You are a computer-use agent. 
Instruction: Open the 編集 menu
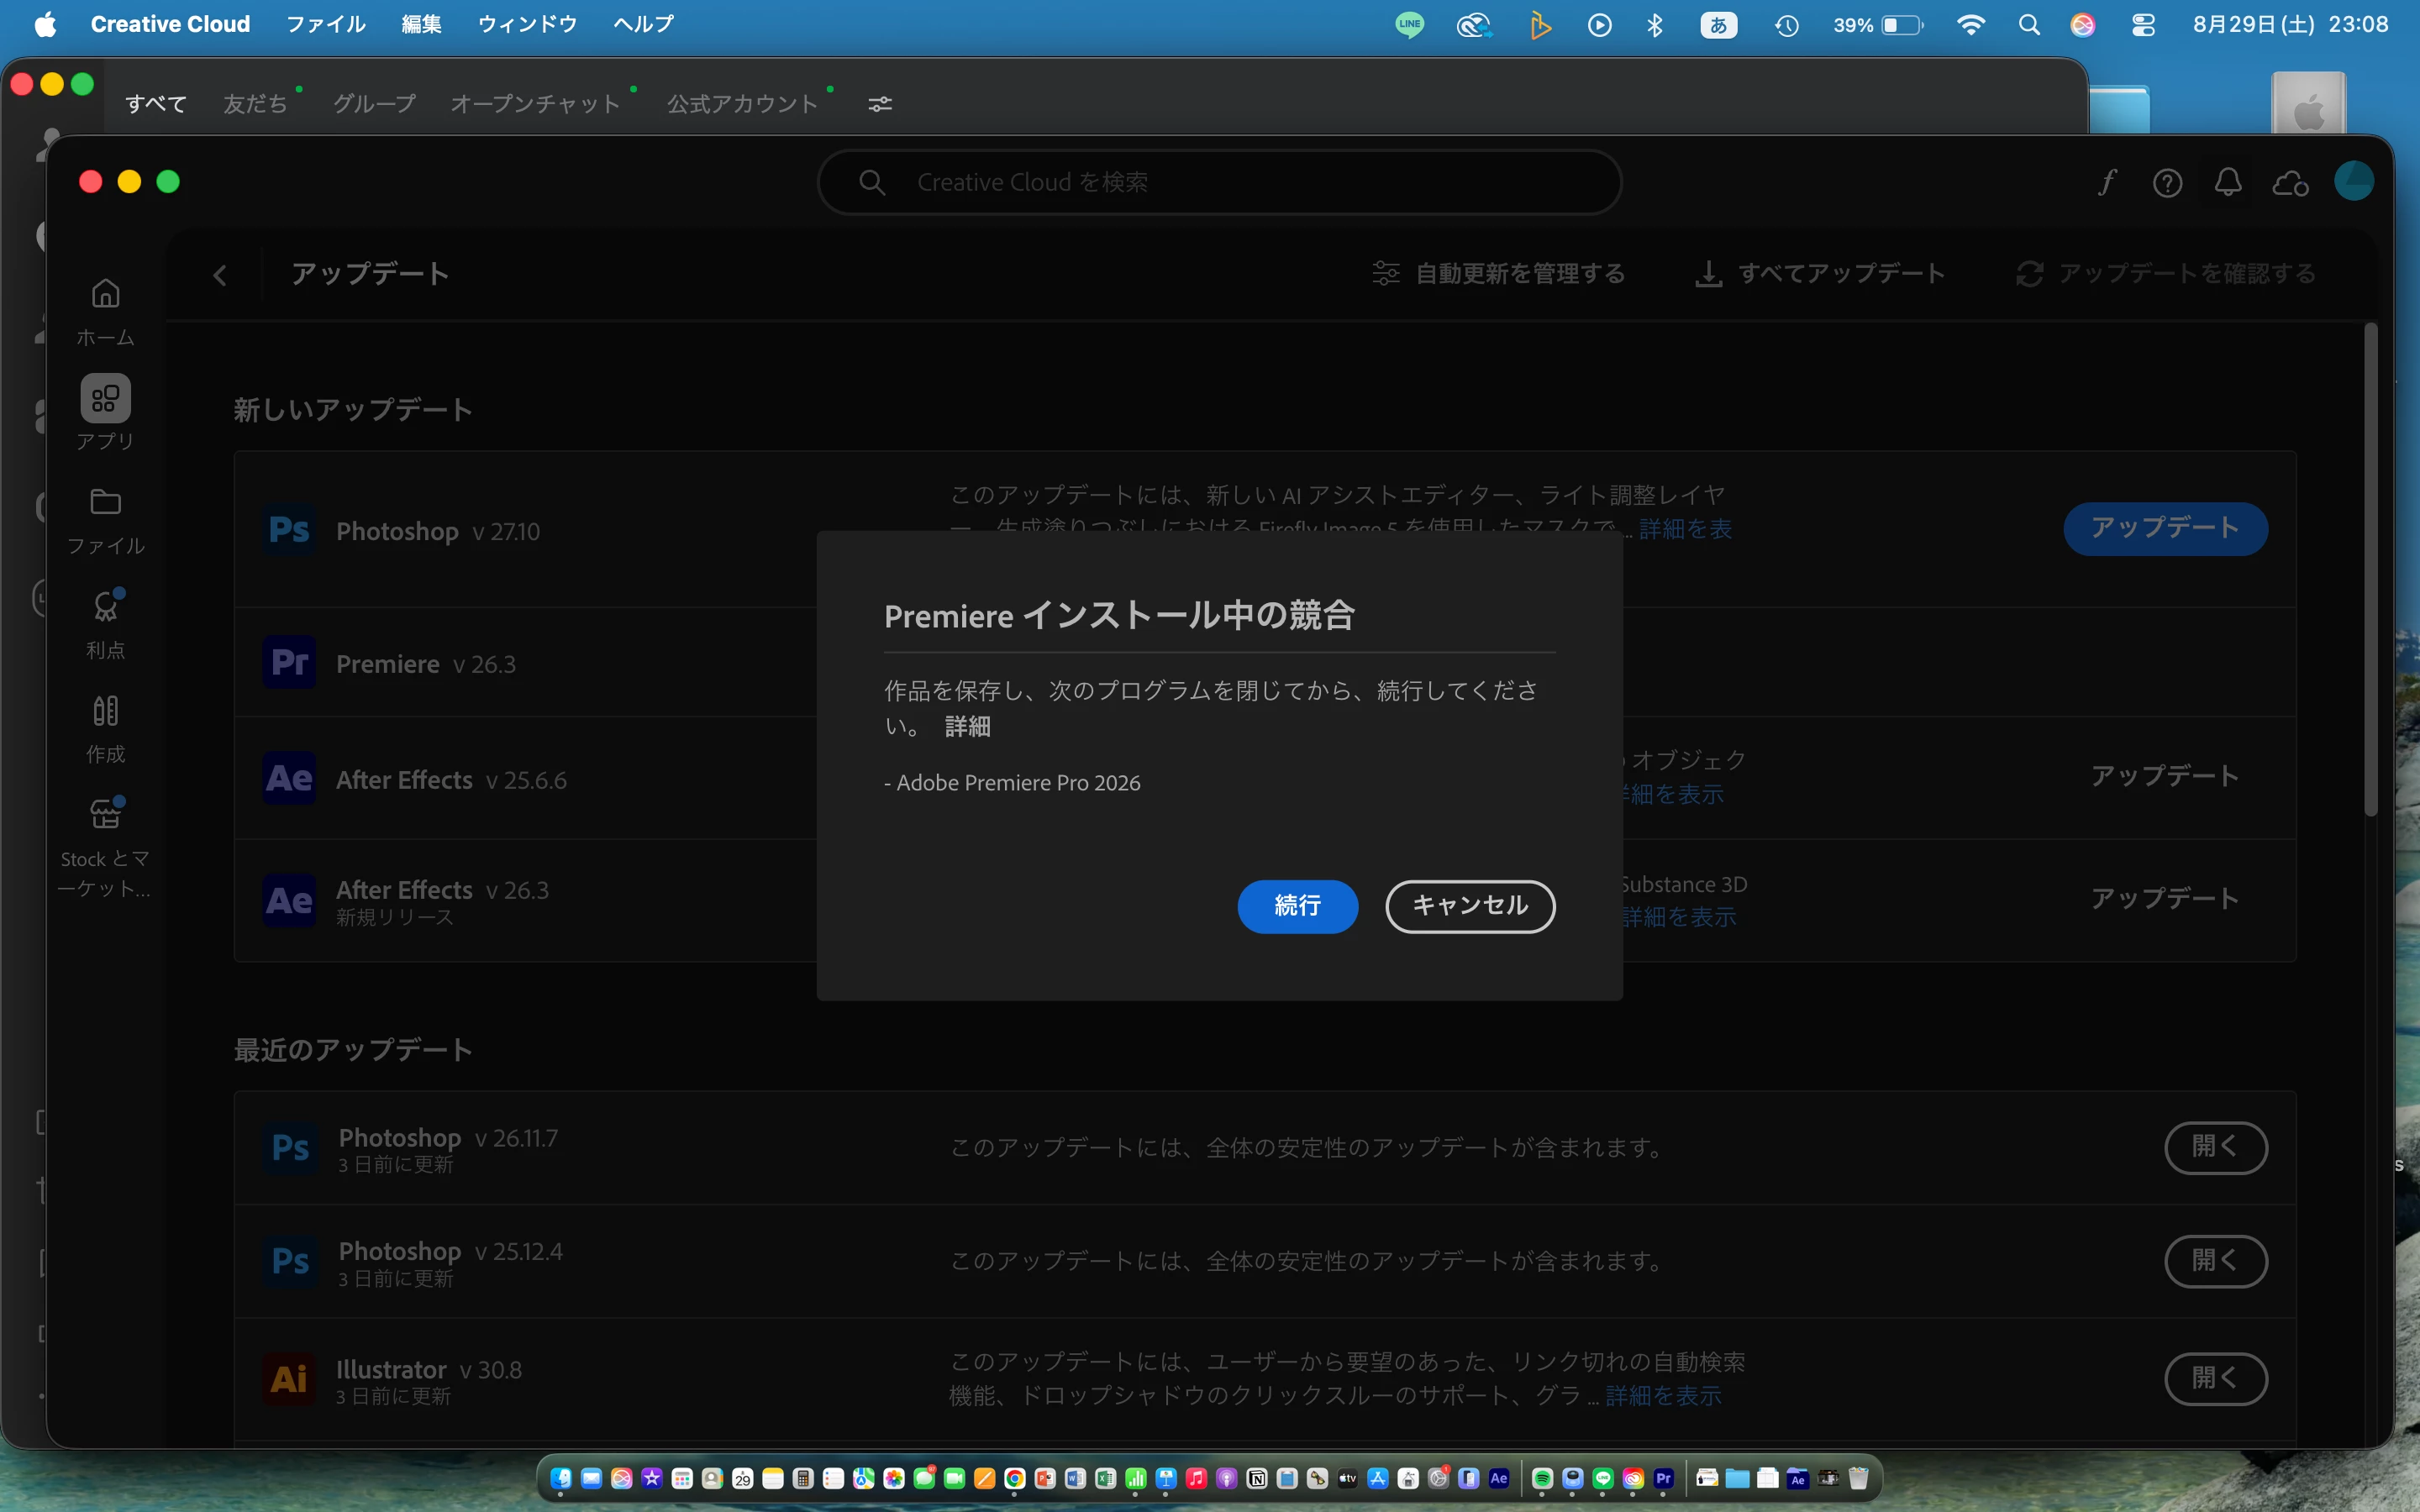pos(421,24)
